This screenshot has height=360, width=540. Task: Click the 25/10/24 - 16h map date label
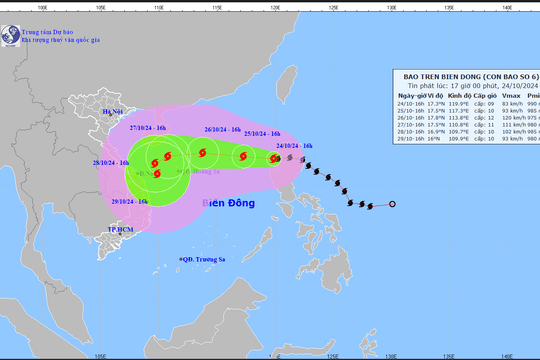[262, 134]
